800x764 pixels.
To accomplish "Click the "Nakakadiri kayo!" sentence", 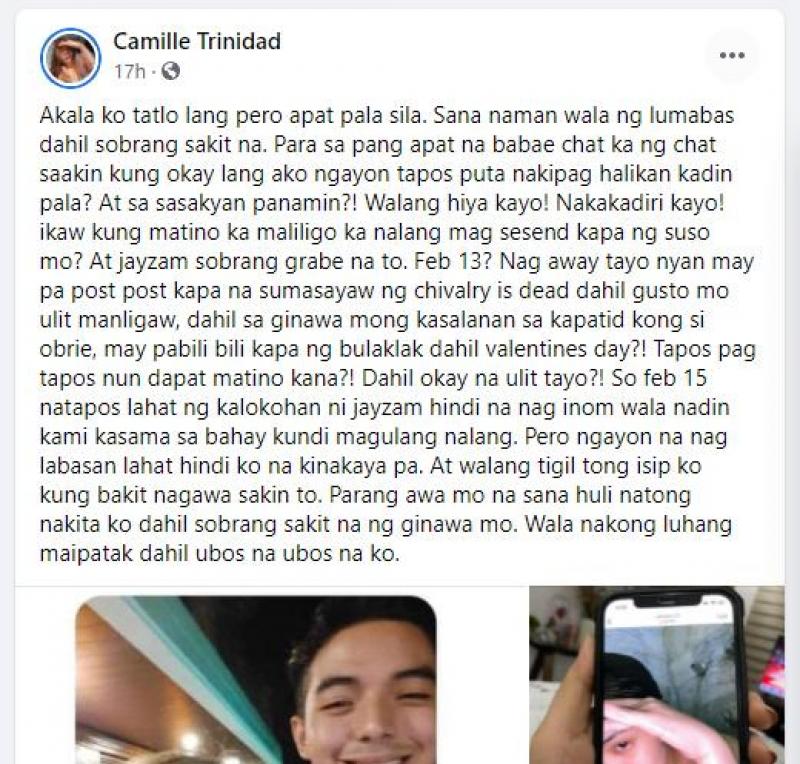I will [x=640, y=203].
